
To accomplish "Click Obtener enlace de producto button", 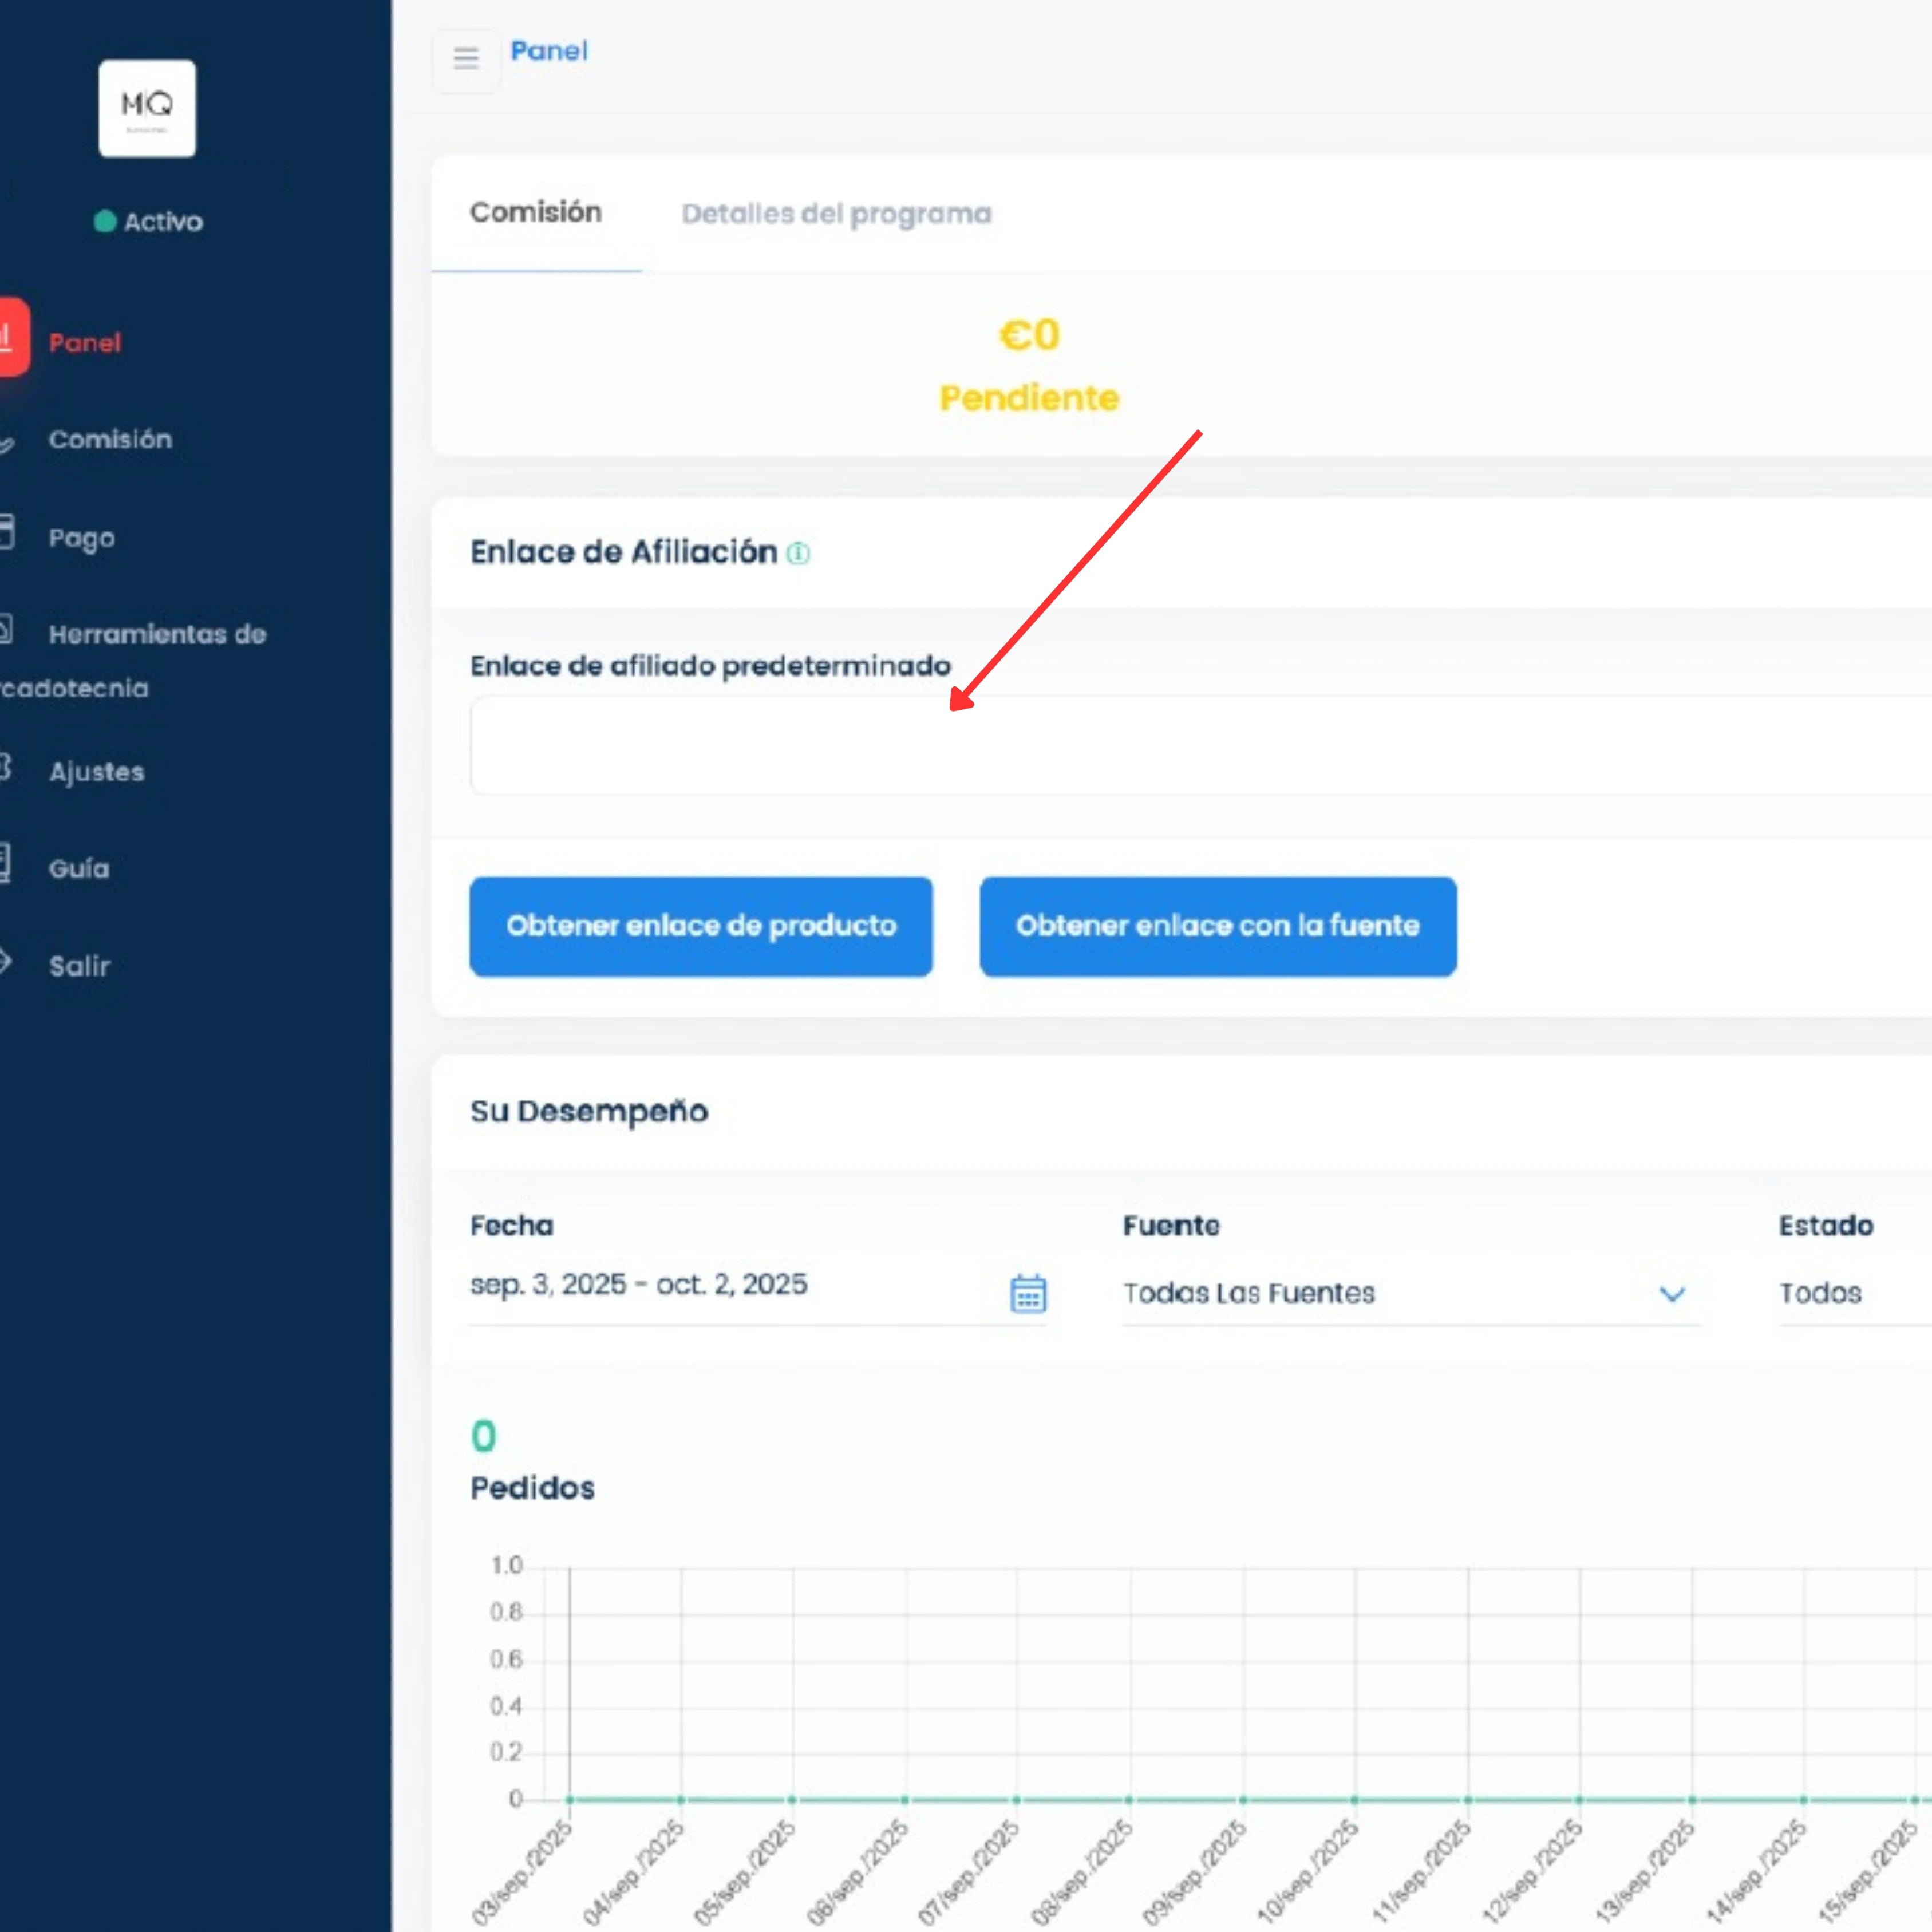I will [x=701, y=926].
